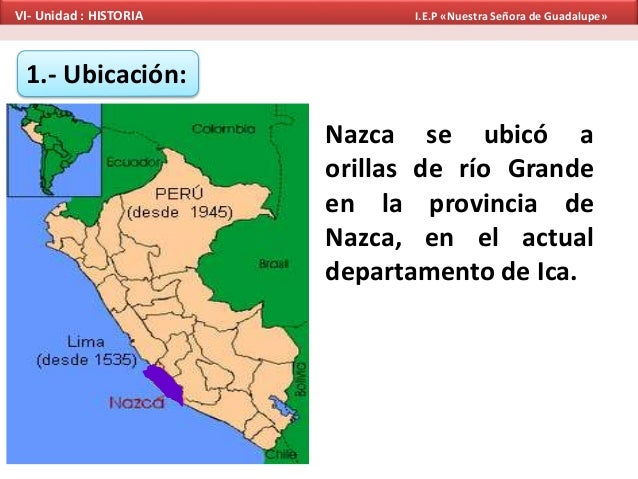Click the 'Colombia' label on the map

tap(223, 129)
